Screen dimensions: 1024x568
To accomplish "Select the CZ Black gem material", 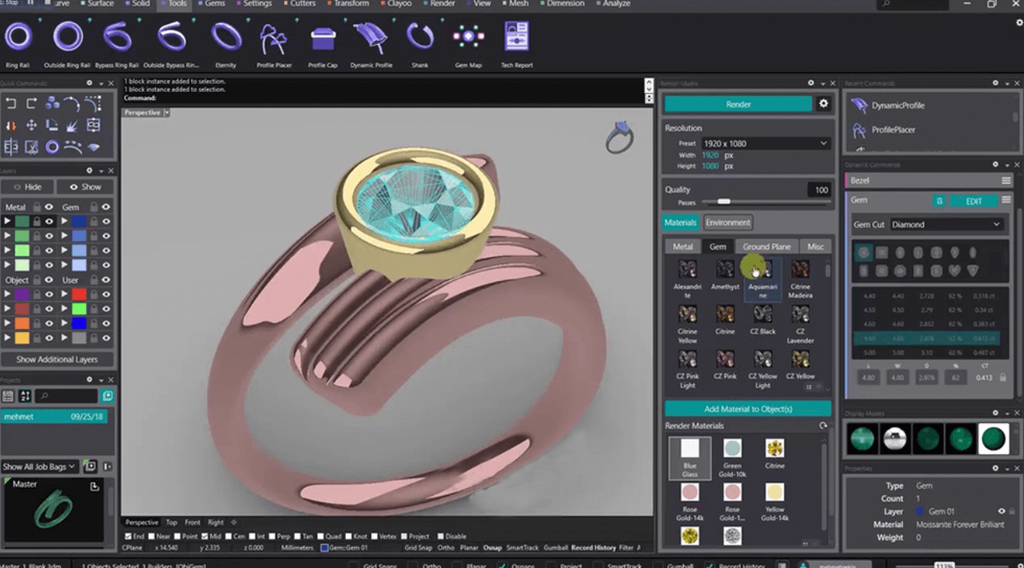I will tap(762, 320).
